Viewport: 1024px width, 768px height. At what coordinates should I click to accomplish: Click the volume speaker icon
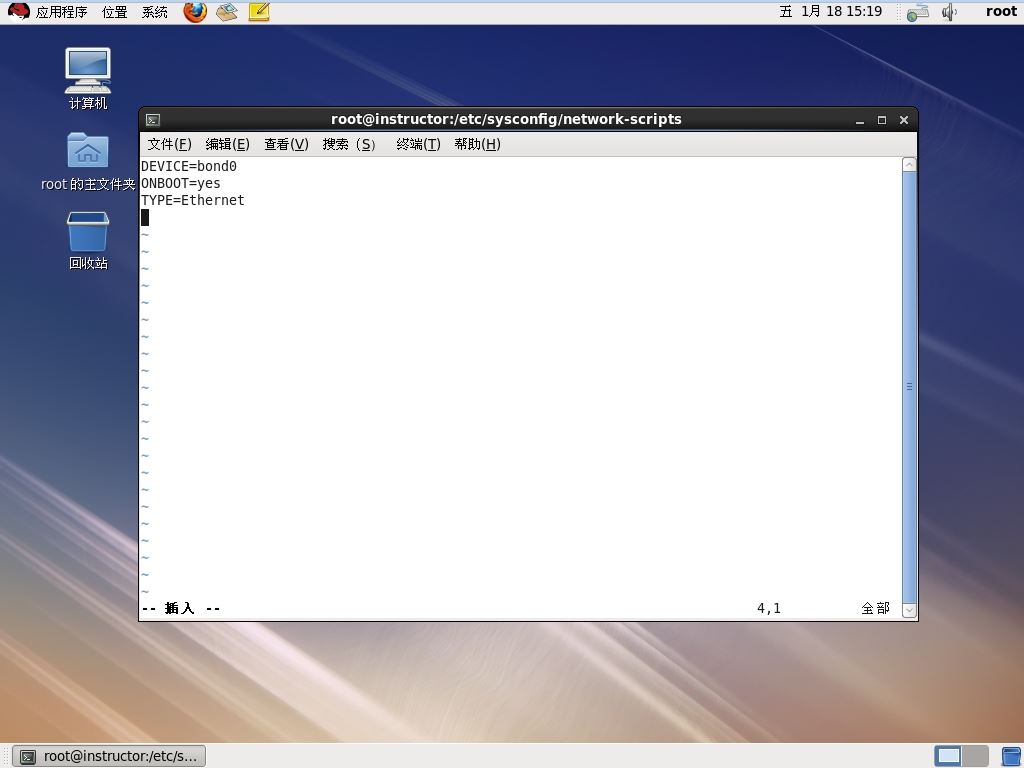(x=949, y=12)
